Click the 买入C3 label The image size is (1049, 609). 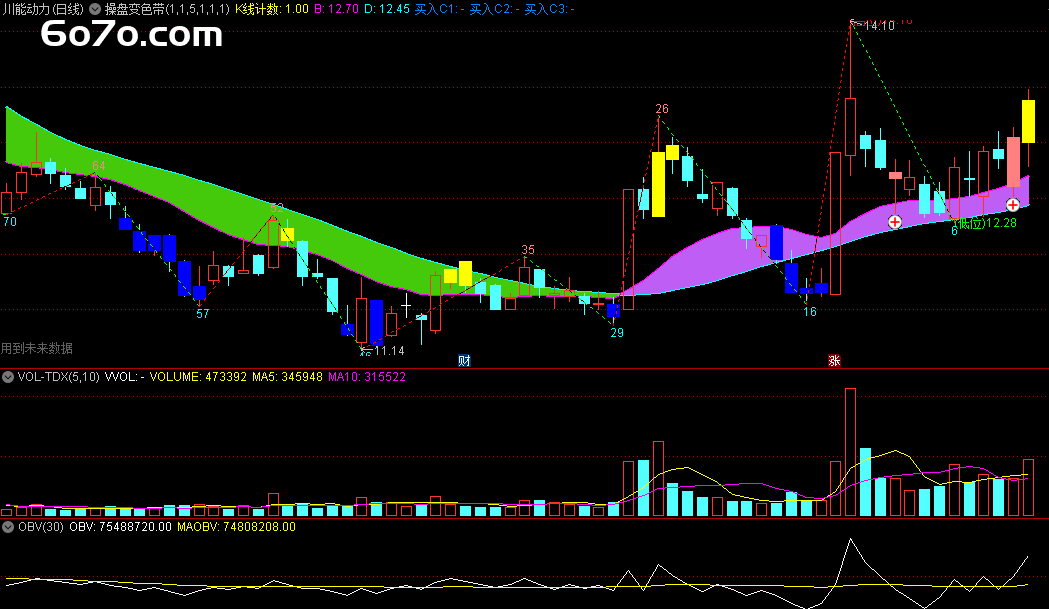pyautogui.click(x=549, y=9)
